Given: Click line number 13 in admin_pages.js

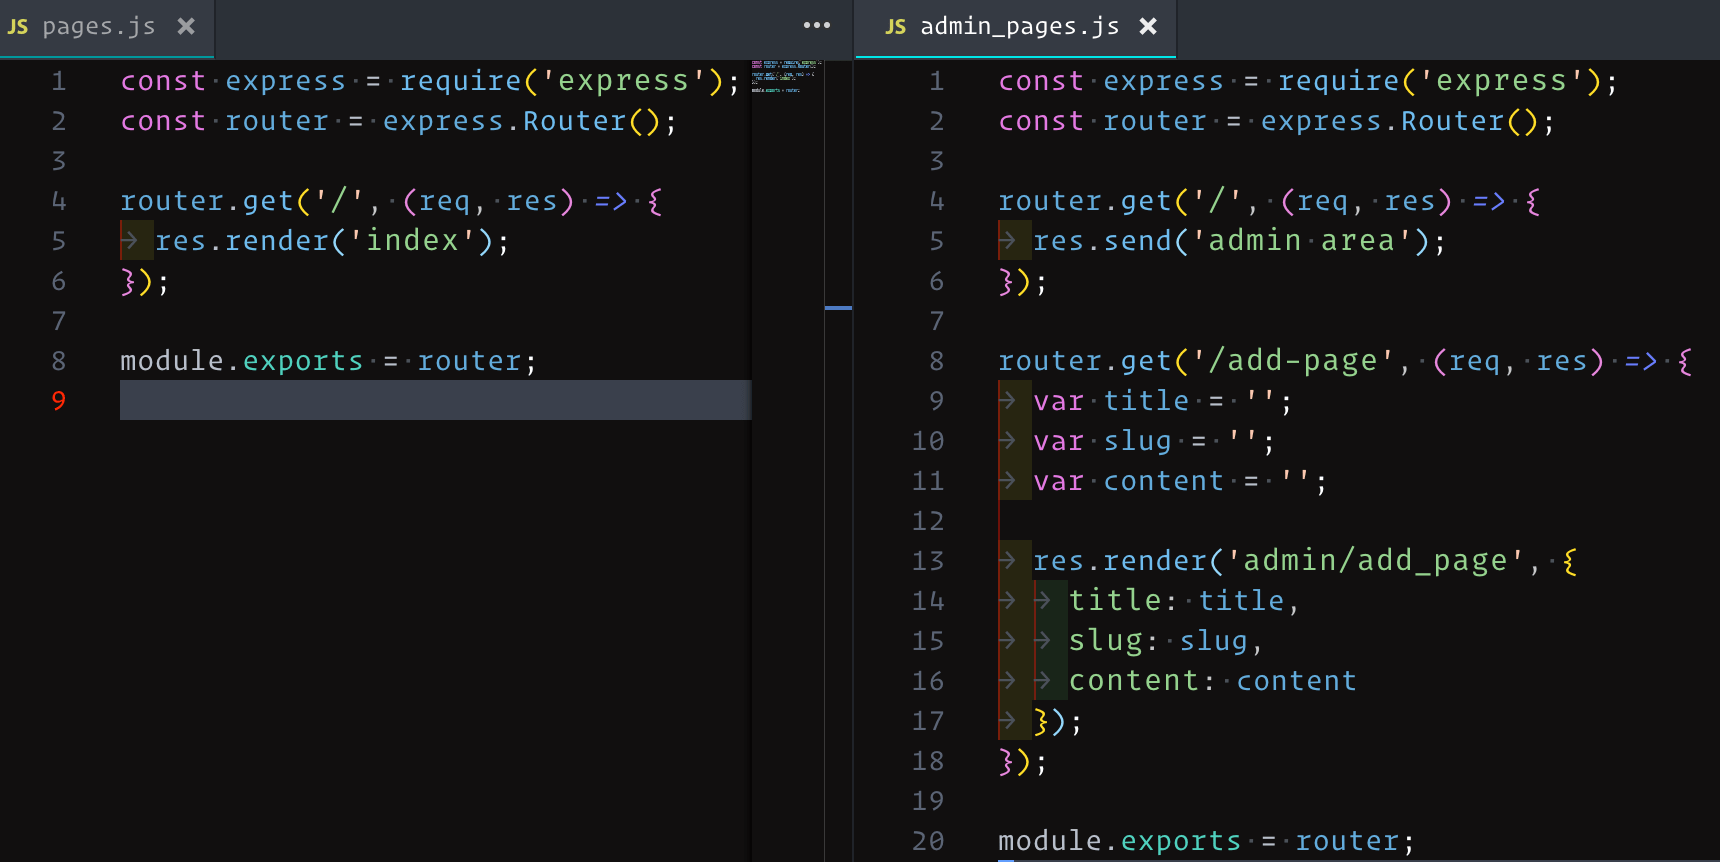Looking at the screenshot, I should point(928,561).
